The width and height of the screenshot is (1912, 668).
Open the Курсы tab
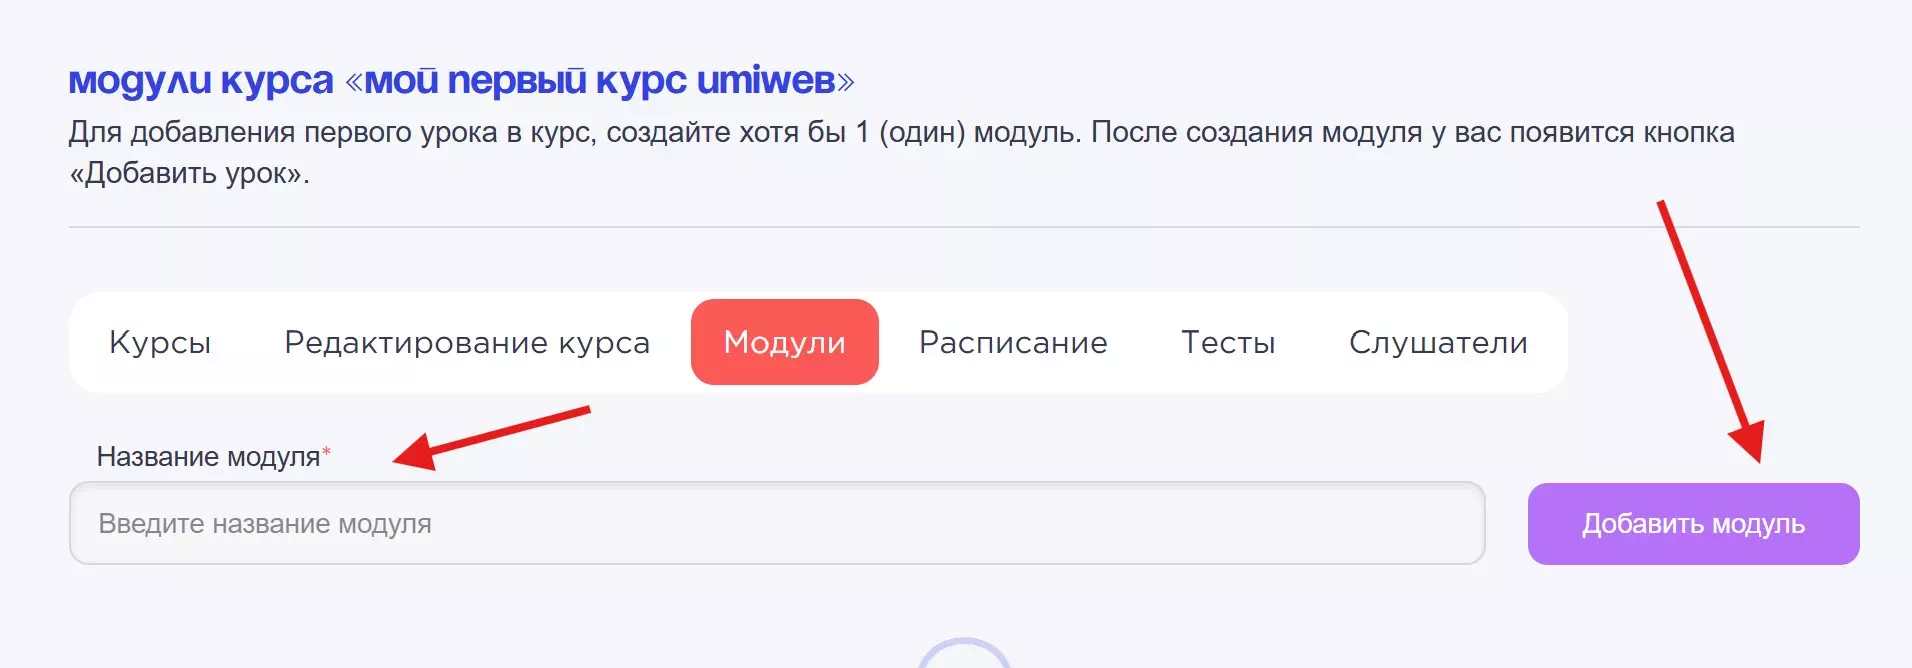160,342
